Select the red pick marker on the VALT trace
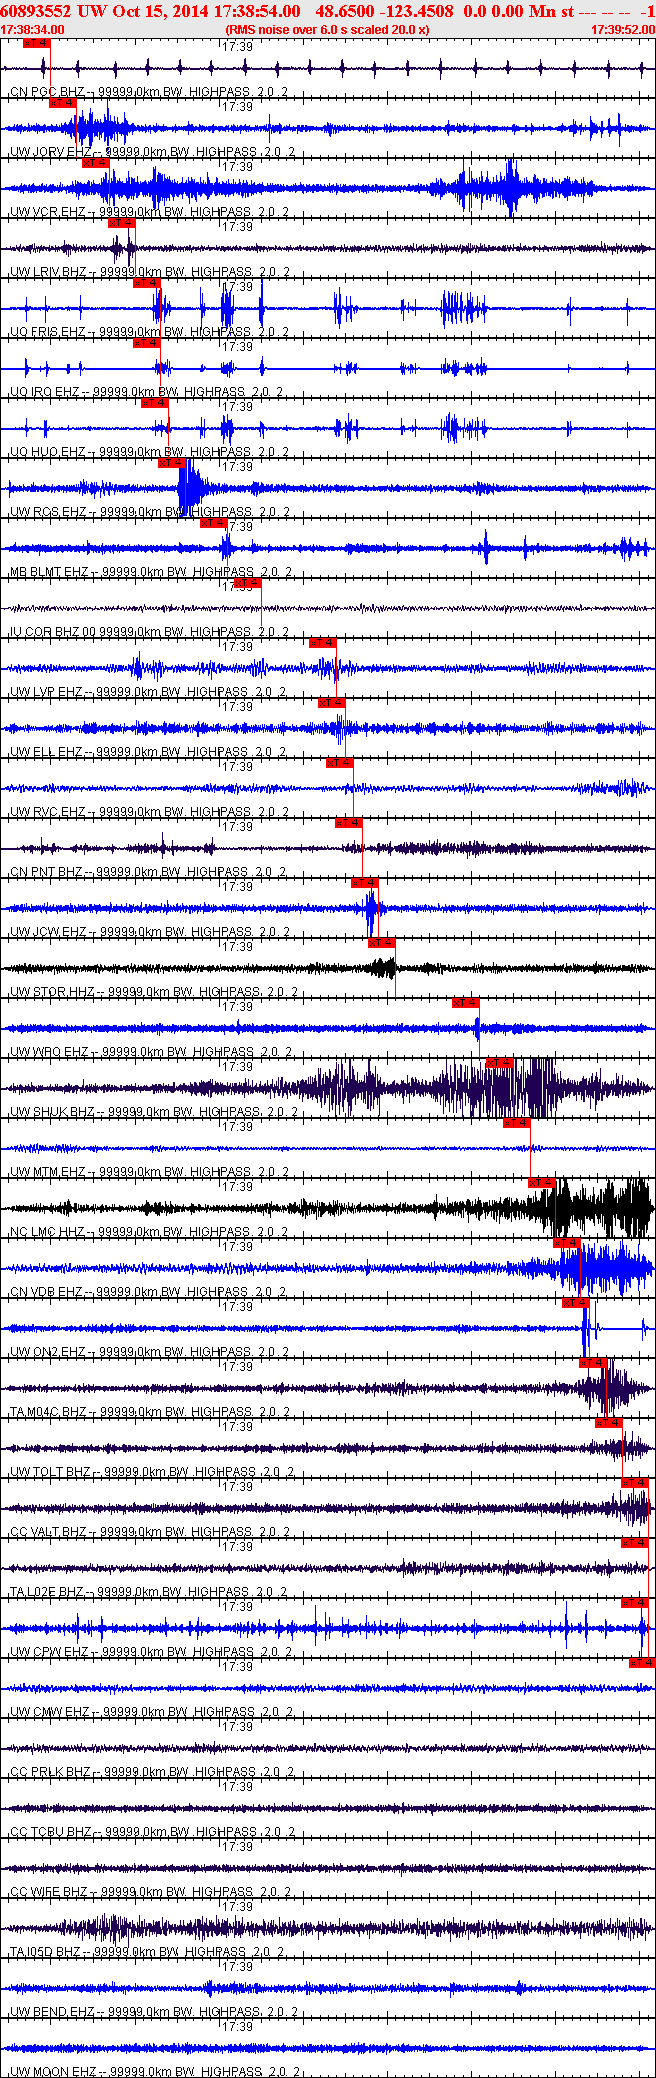 tap(635, 1483)
